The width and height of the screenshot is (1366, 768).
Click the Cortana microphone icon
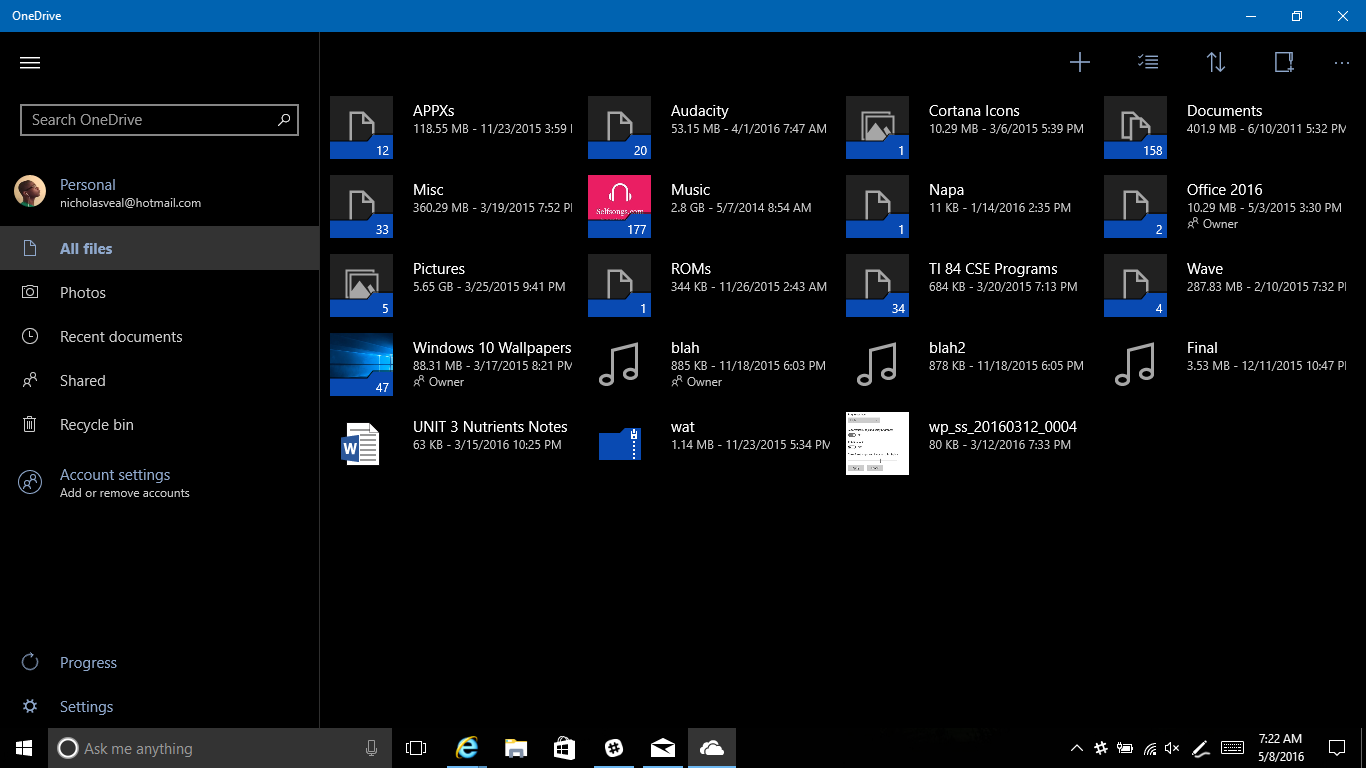(371, 748)
